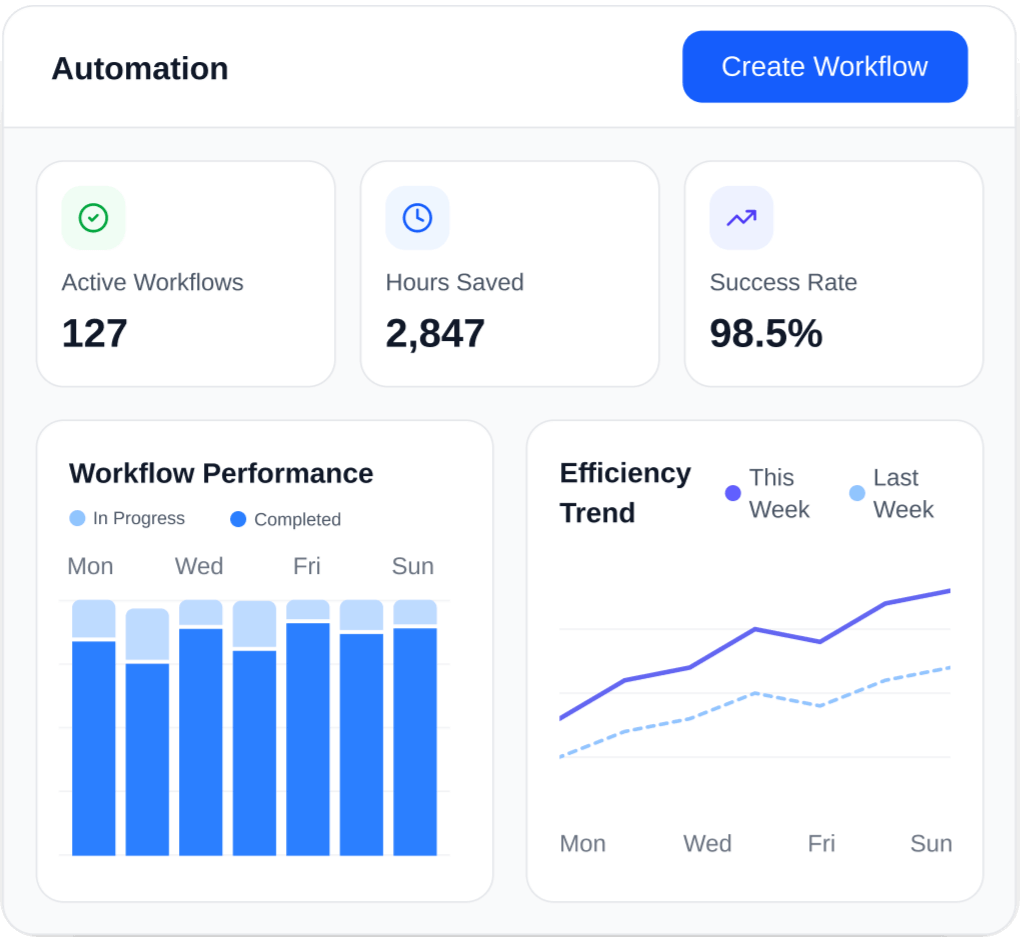Click the Wed label under Efficiency Trend
The height and width of the screenshot is (937, 1020).
click(x=707, y=843)
